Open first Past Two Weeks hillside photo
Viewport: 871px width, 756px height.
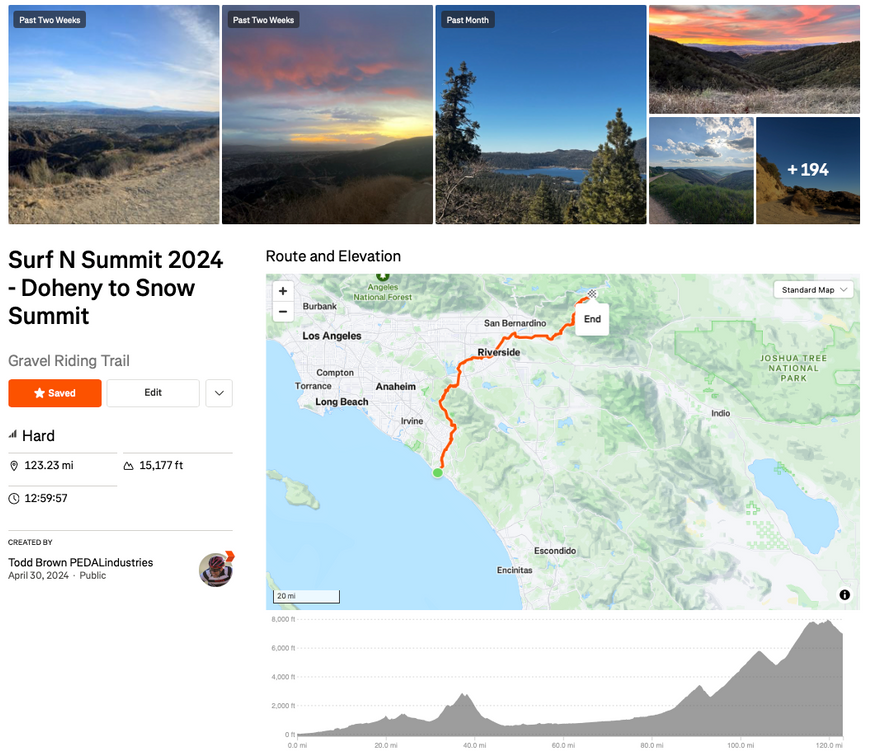pyautogui.click(x=113, y=115)
